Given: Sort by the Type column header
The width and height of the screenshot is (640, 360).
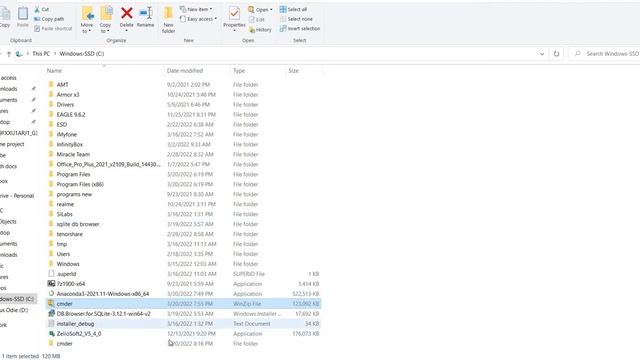Looking at the screenshot, I should pos(239,71).
